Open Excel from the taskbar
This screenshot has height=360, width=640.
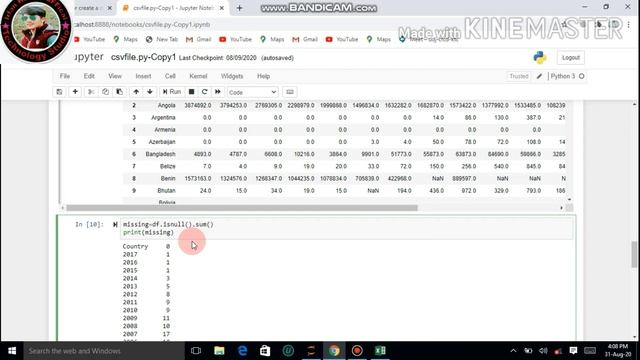click(x=380, y=351)
